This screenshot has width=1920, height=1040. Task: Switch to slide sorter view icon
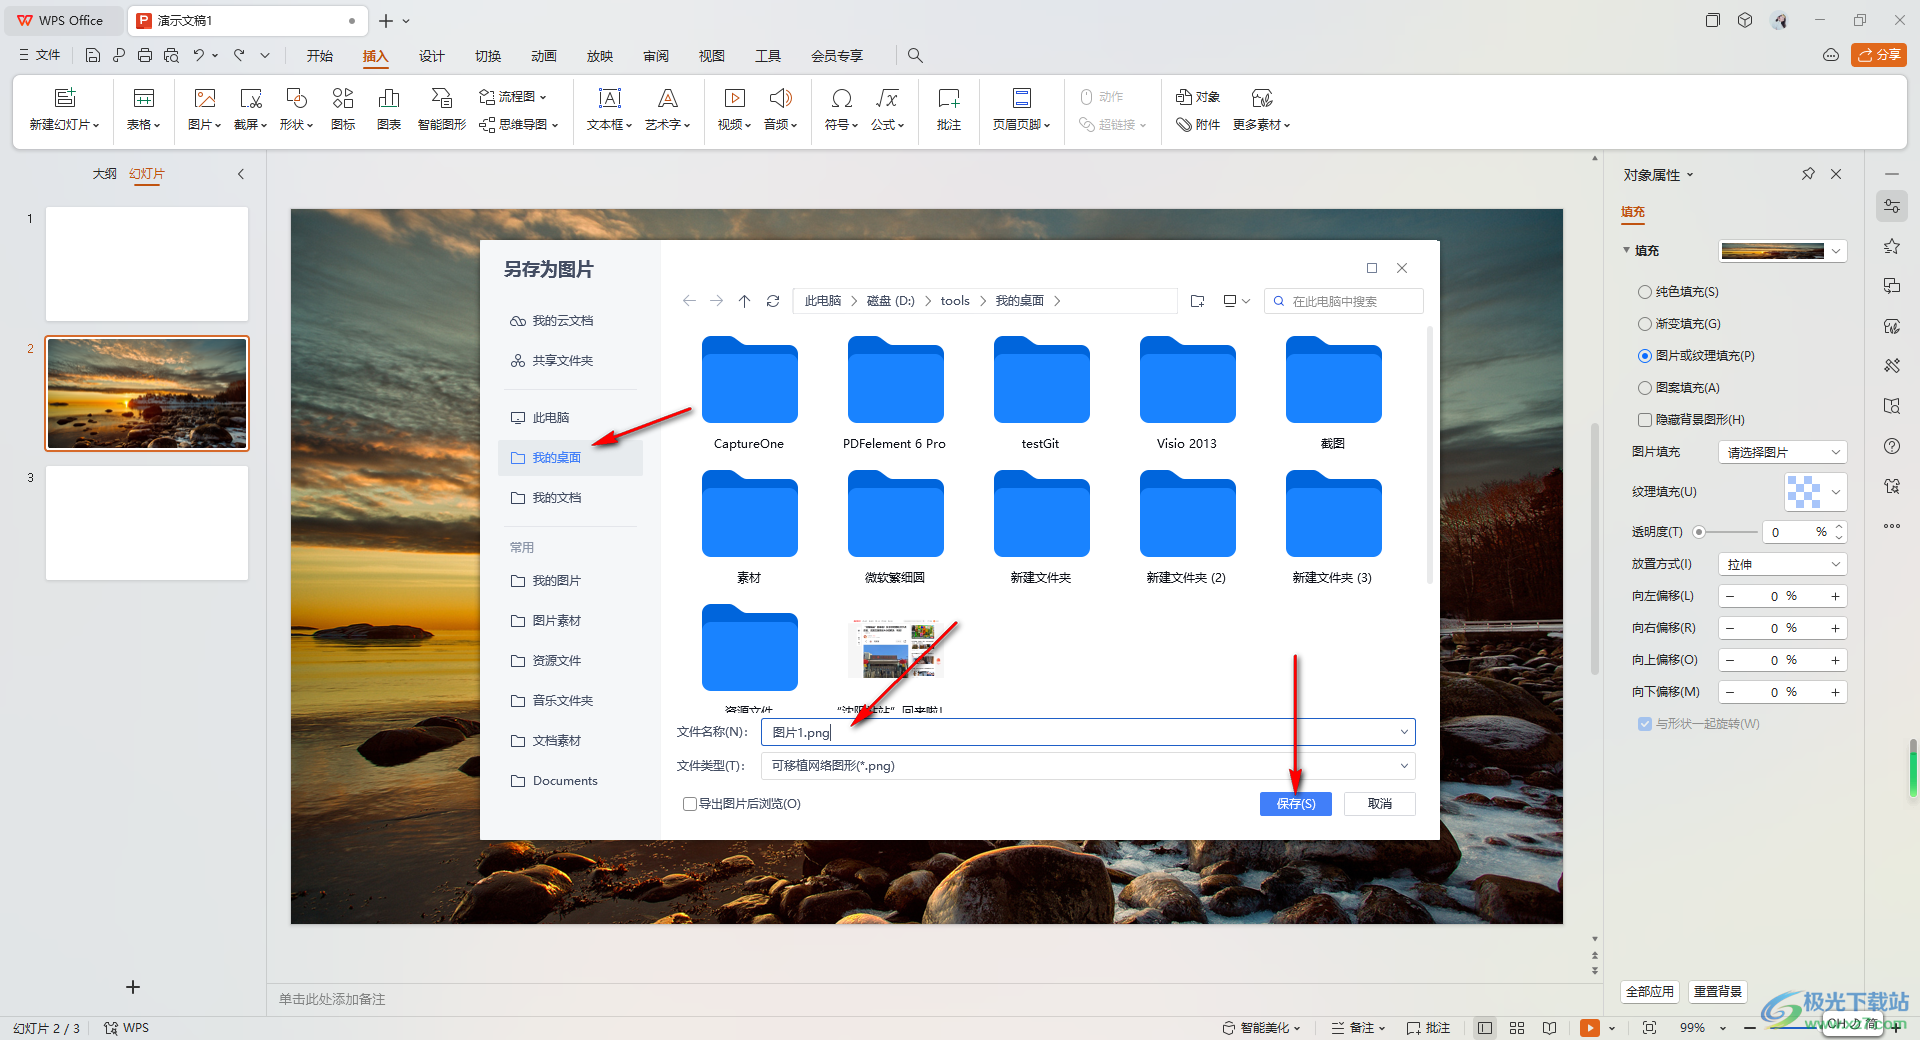(1517, 1027)
